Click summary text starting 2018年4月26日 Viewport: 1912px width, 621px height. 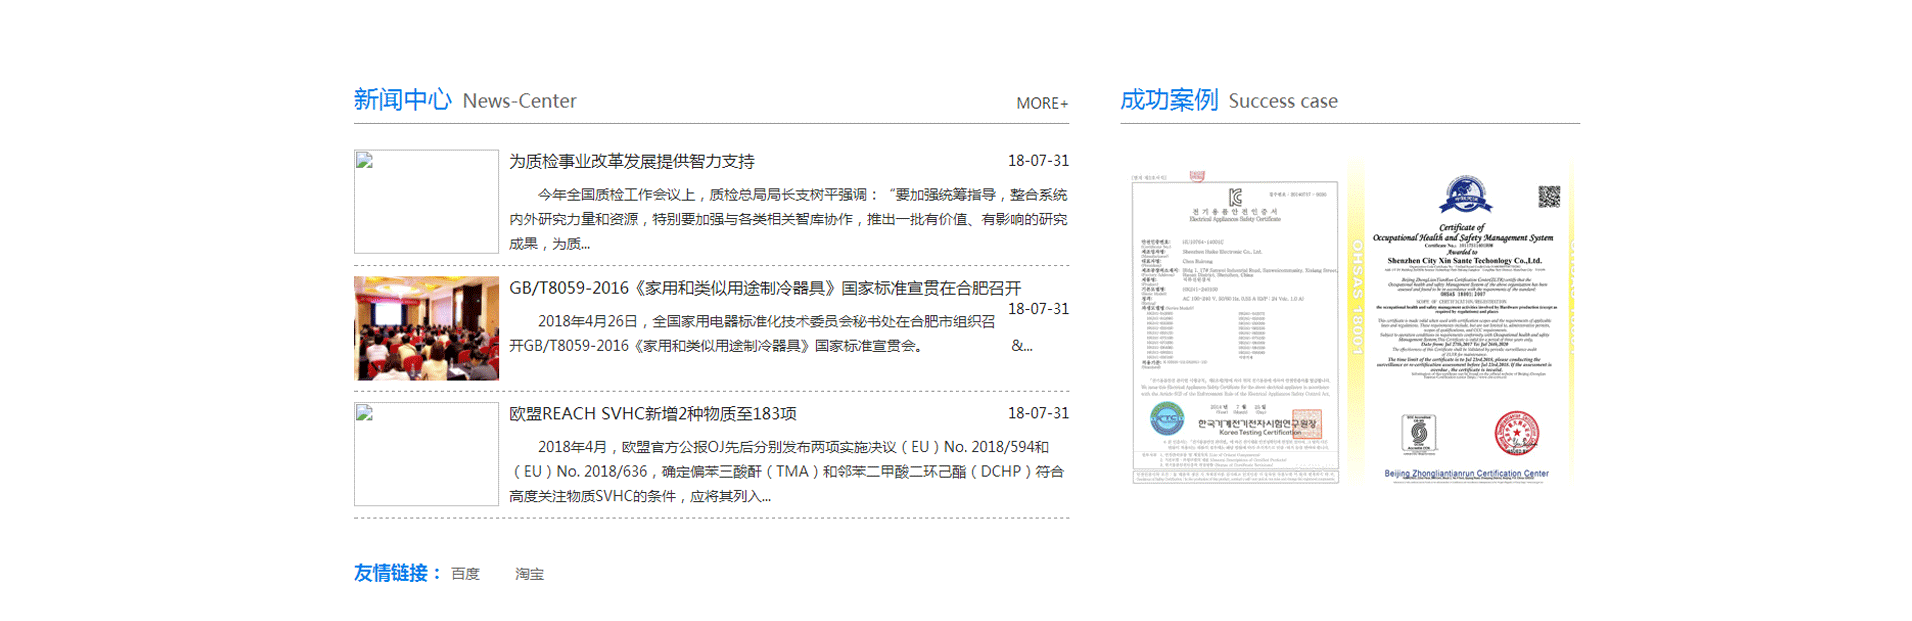[770, 333]
